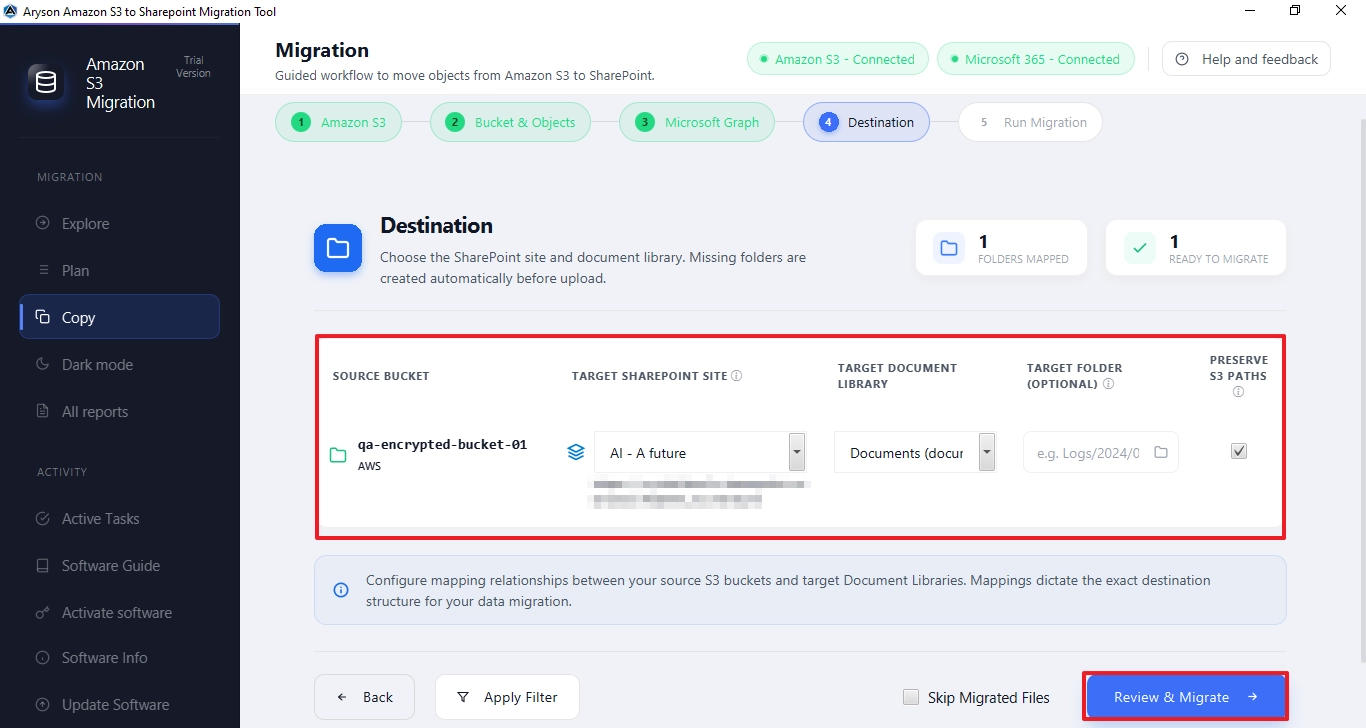Click Activate software in sidebar

tap(119, 612)
